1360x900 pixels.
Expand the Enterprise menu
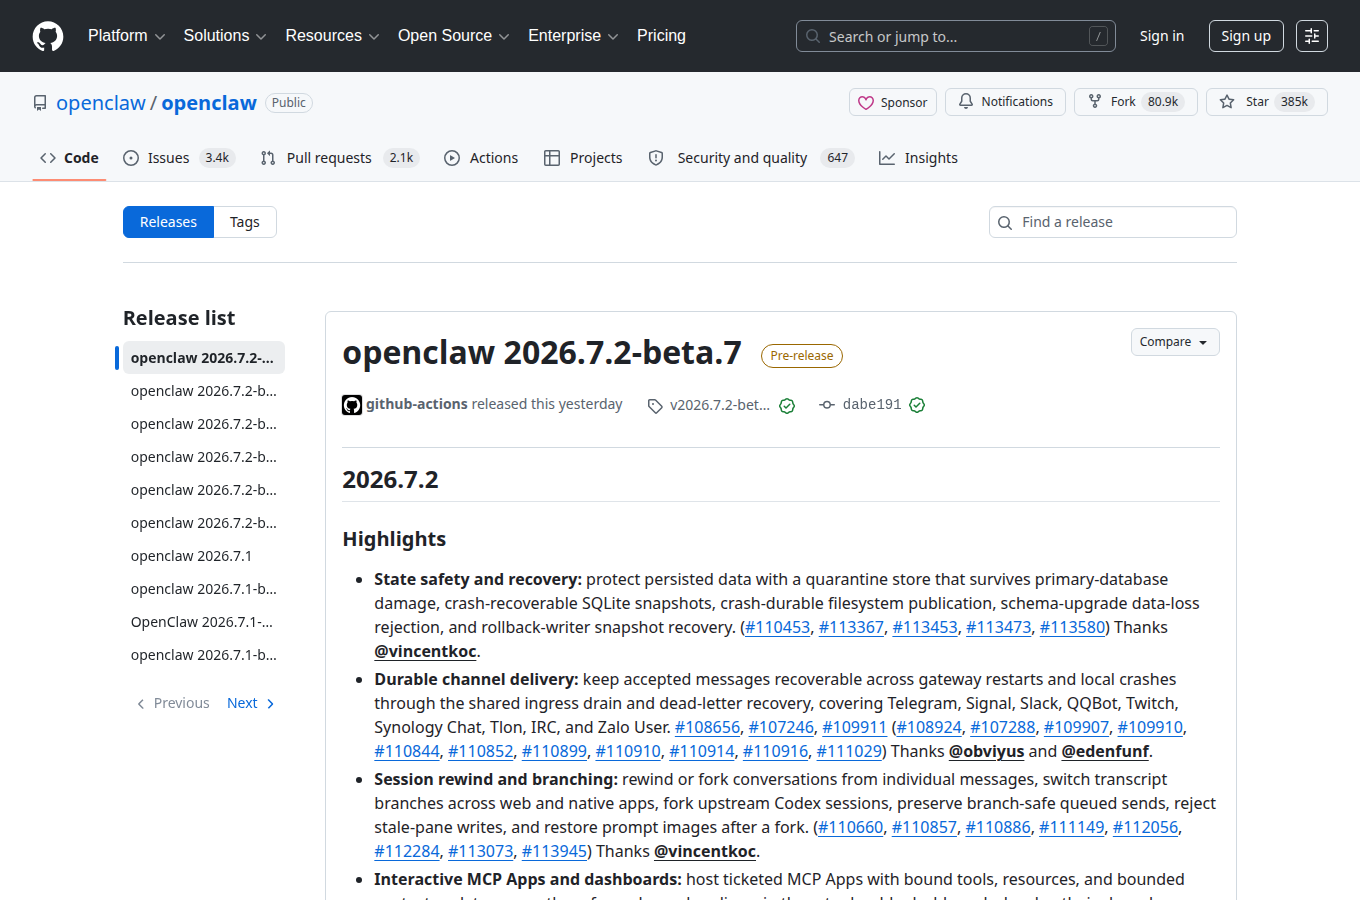pos(573,36)
